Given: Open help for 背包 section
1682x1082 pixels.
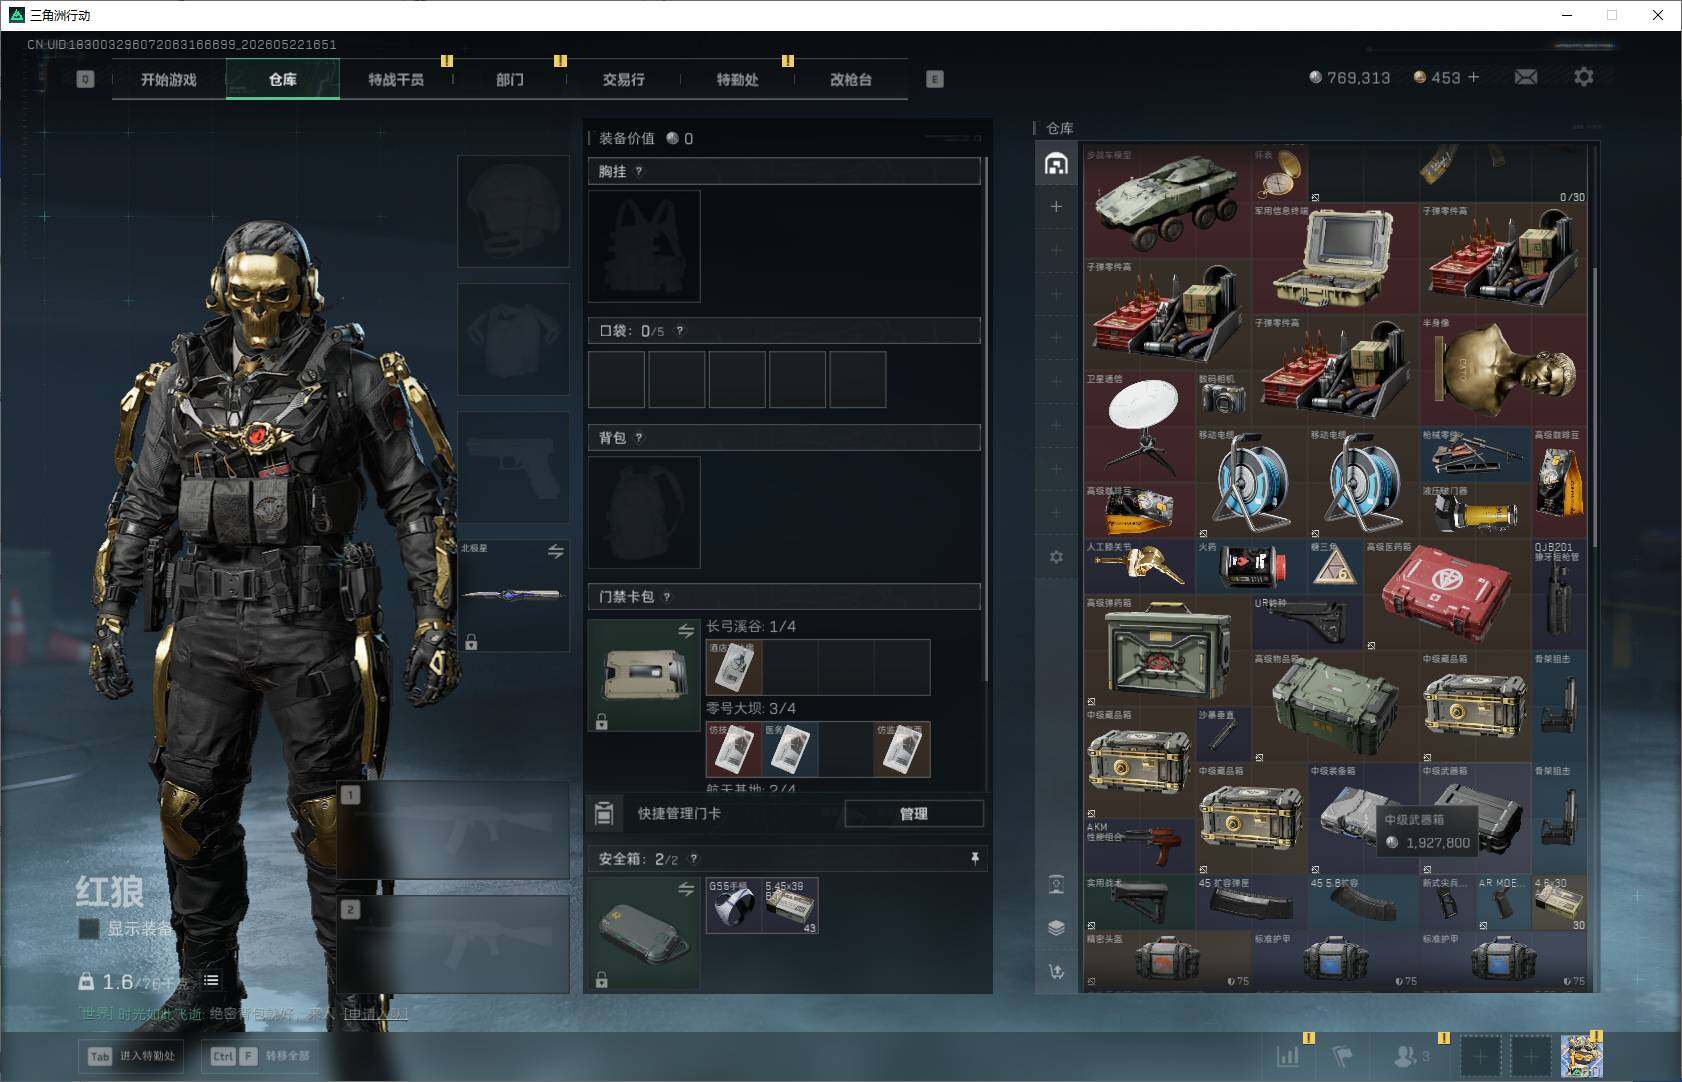Looking at the screenshot, I should pos(639,438).
